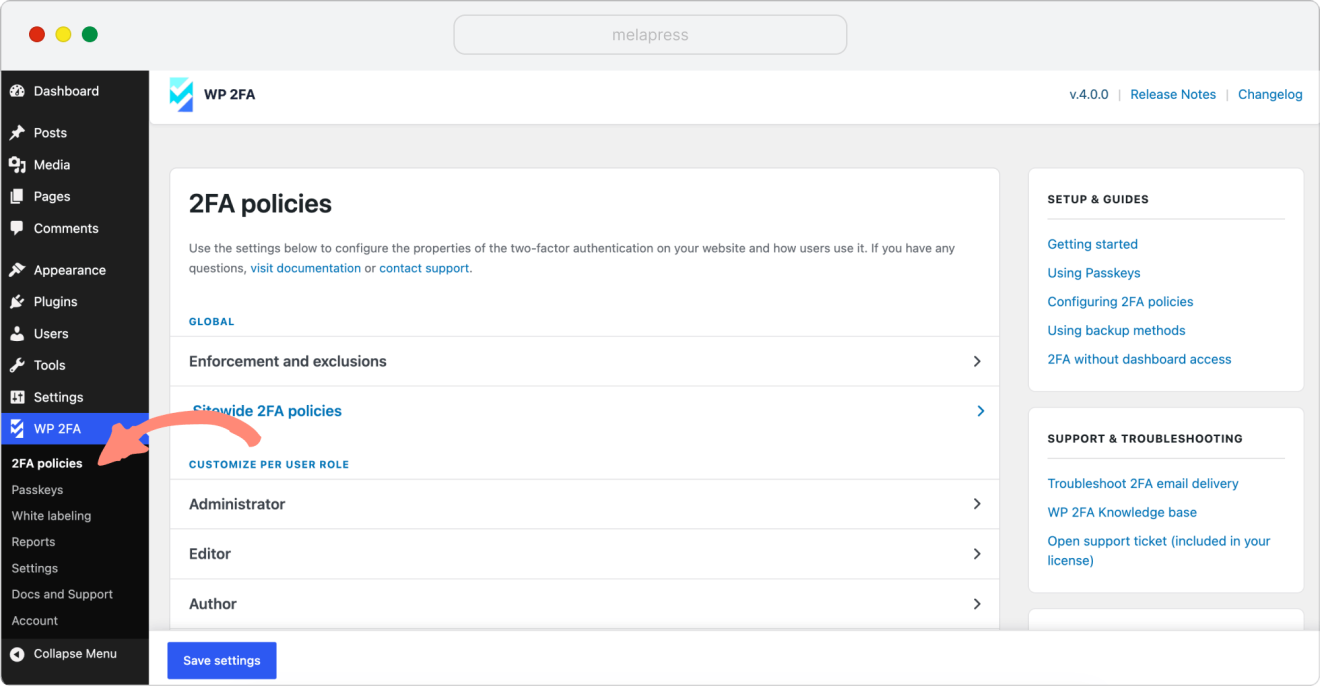This screenshot has width=1320, height=686.
Task: Click the Pages document icon
Action: pos(17,197)
